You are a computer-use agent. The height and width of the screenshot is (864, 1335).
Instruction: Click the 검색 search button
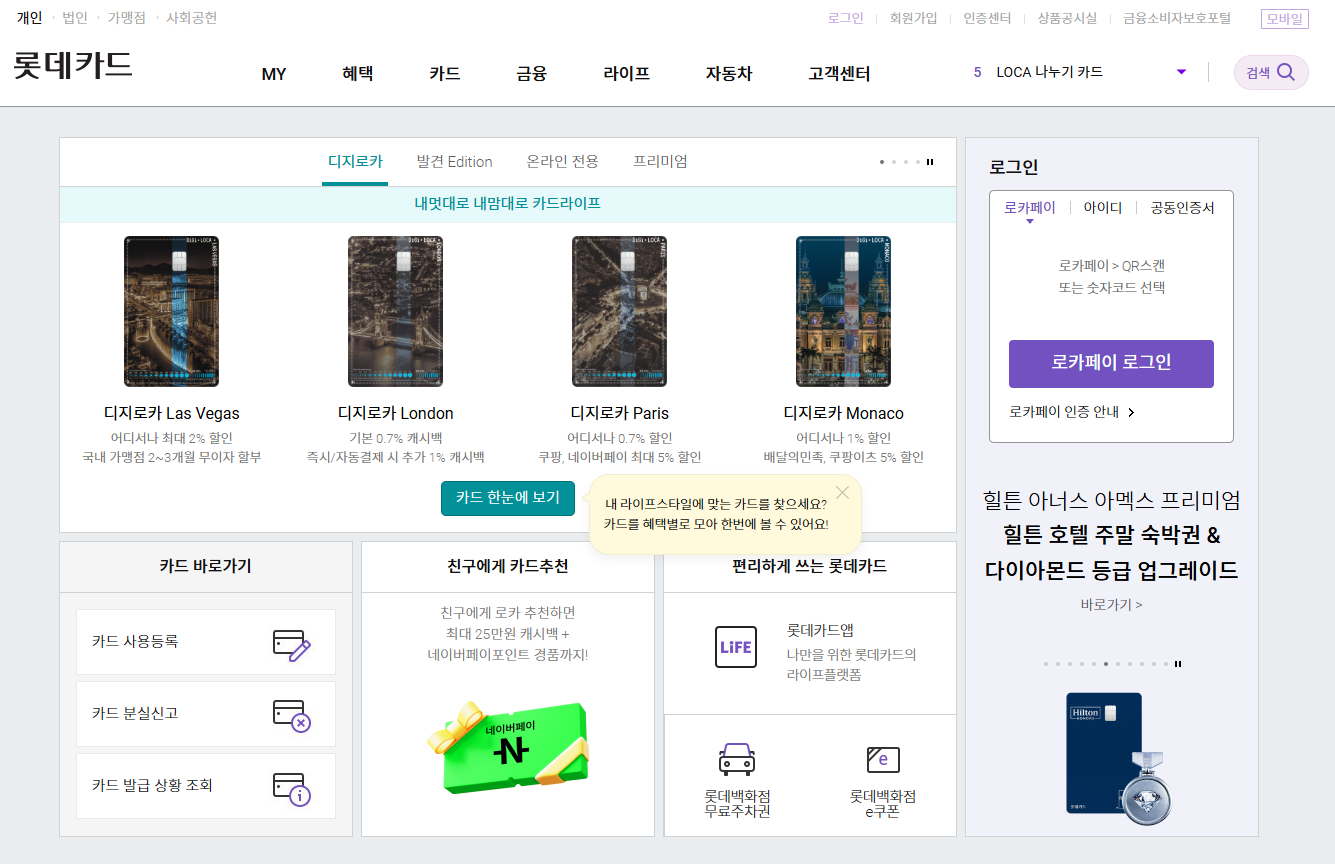[1271, 72]
